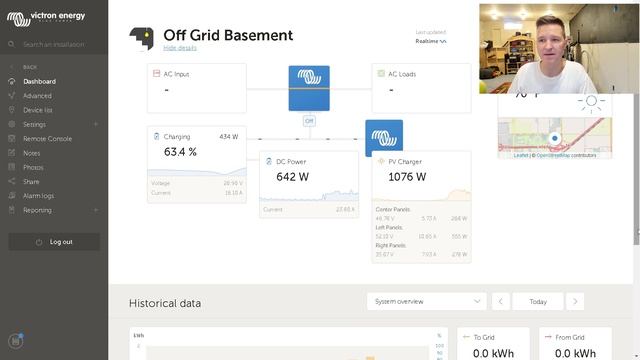Click the circular icon at sidebar bottom
640x360 pixels.
pos(16,340)
